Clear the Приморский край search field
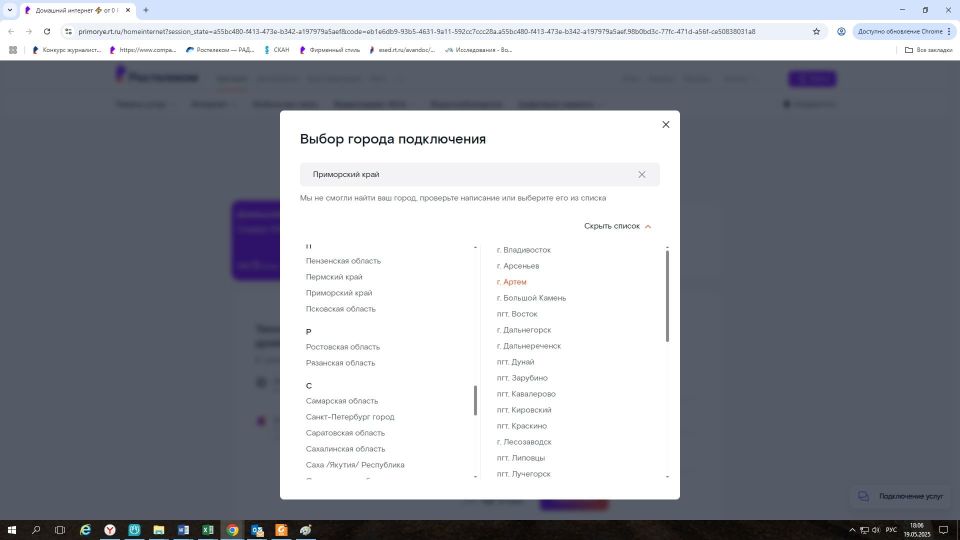The width and height of the screenshot is (960, 540). (642, 174)
